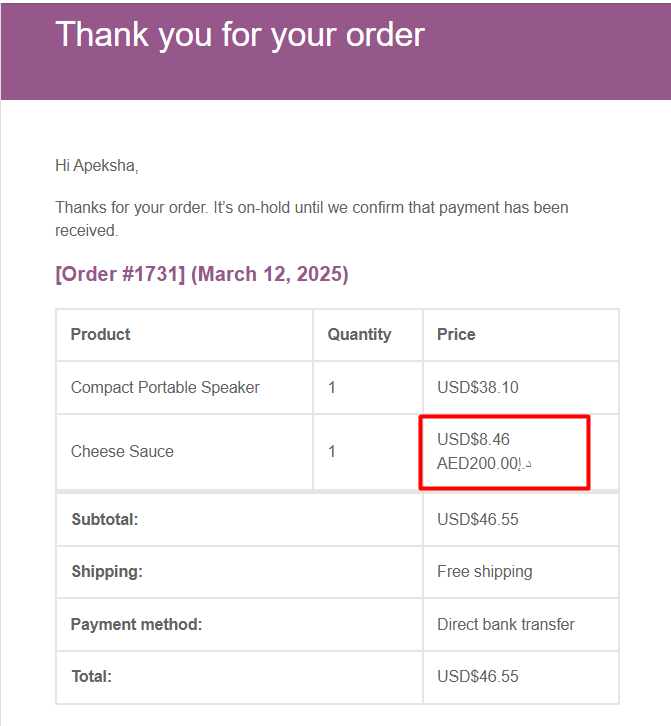Open the Order #1731 link
The width and height of the screenshot is (671, 726).
[120, 274]
